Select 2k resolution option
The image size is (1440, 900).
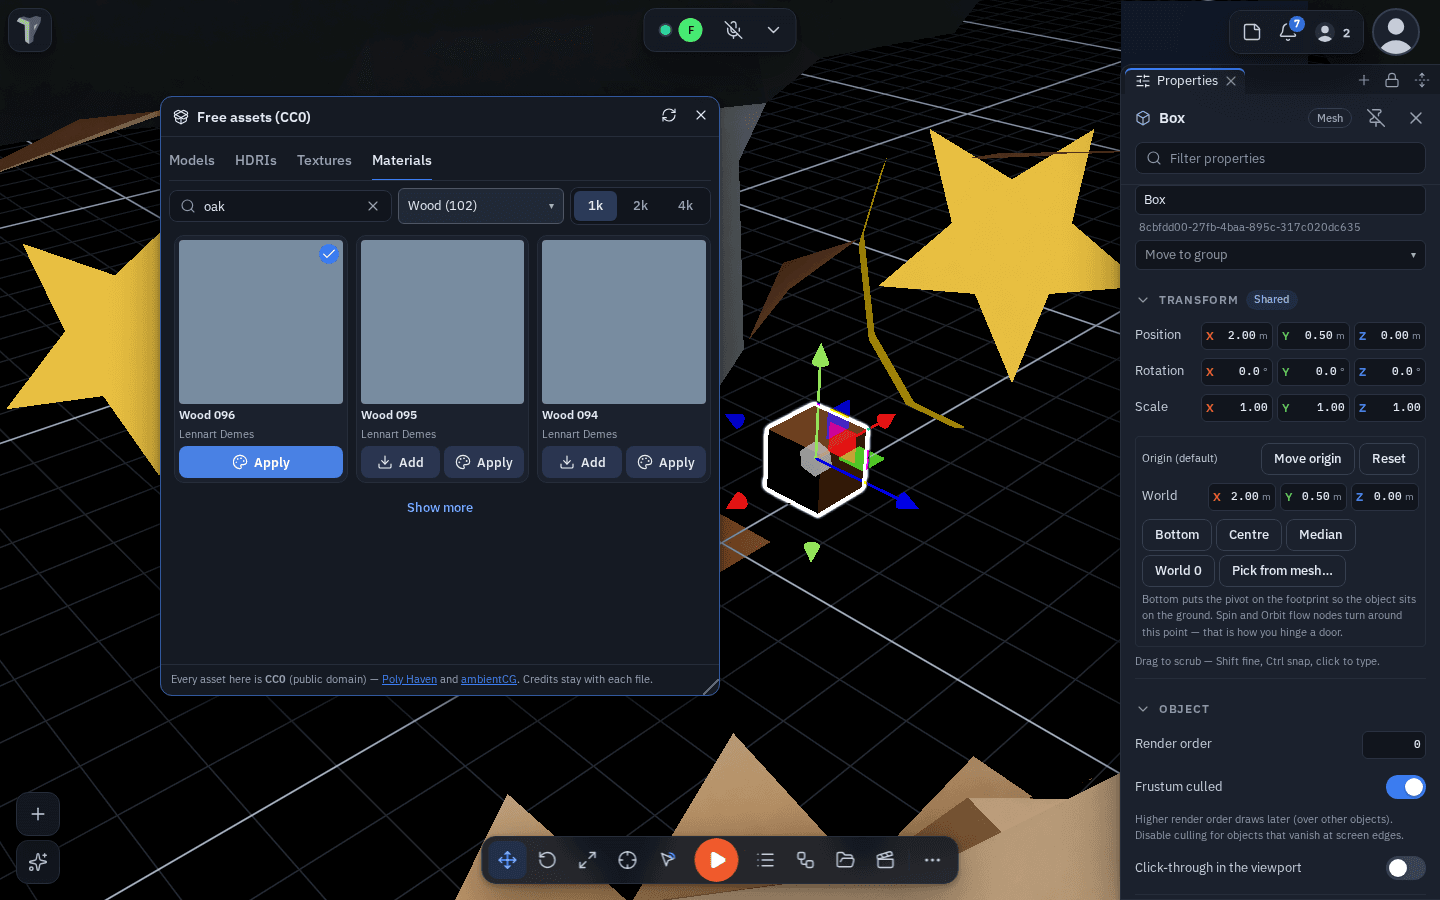click(x=641, y=206)
